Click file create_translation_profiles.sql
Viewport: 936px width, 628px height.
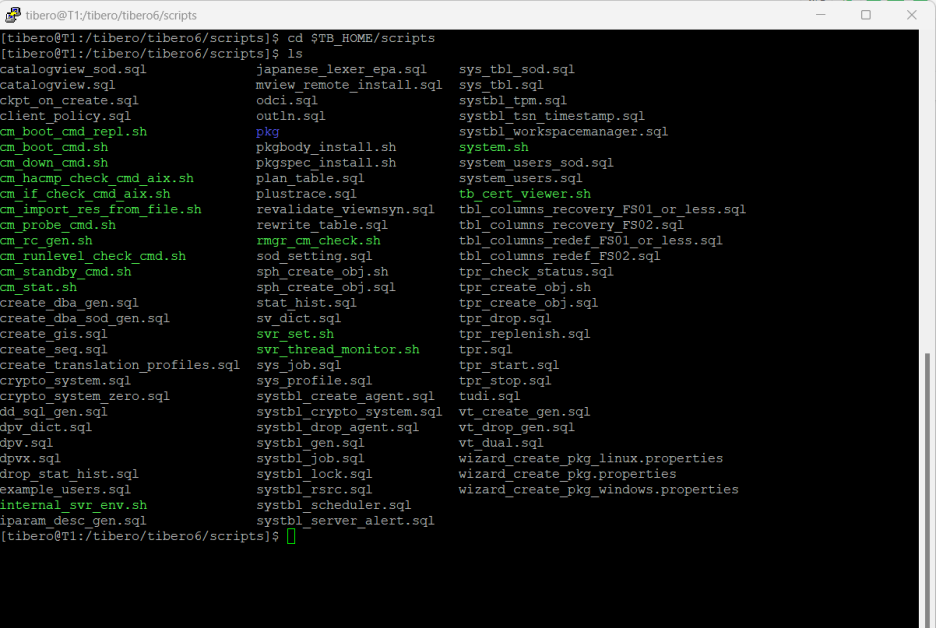coord(119,365)
